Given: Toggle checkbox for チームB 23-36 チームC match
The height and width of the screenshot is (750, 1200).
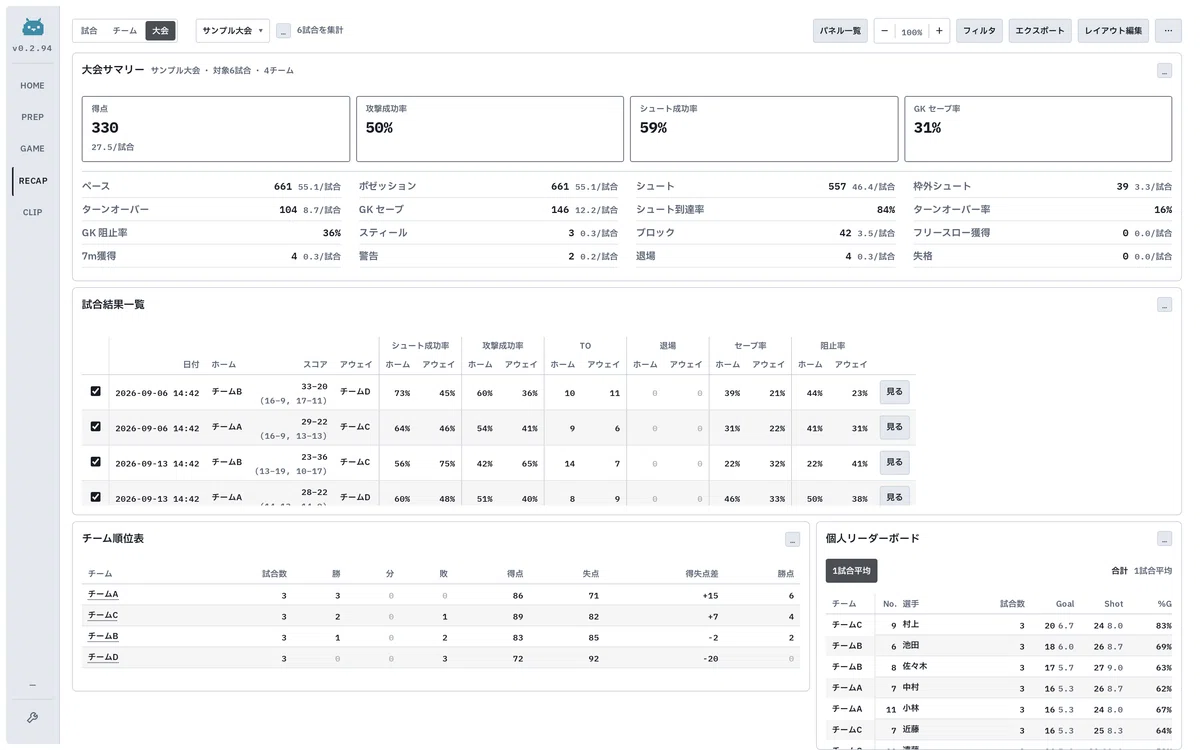Looking at the screenshot, I should pos(95,461).
